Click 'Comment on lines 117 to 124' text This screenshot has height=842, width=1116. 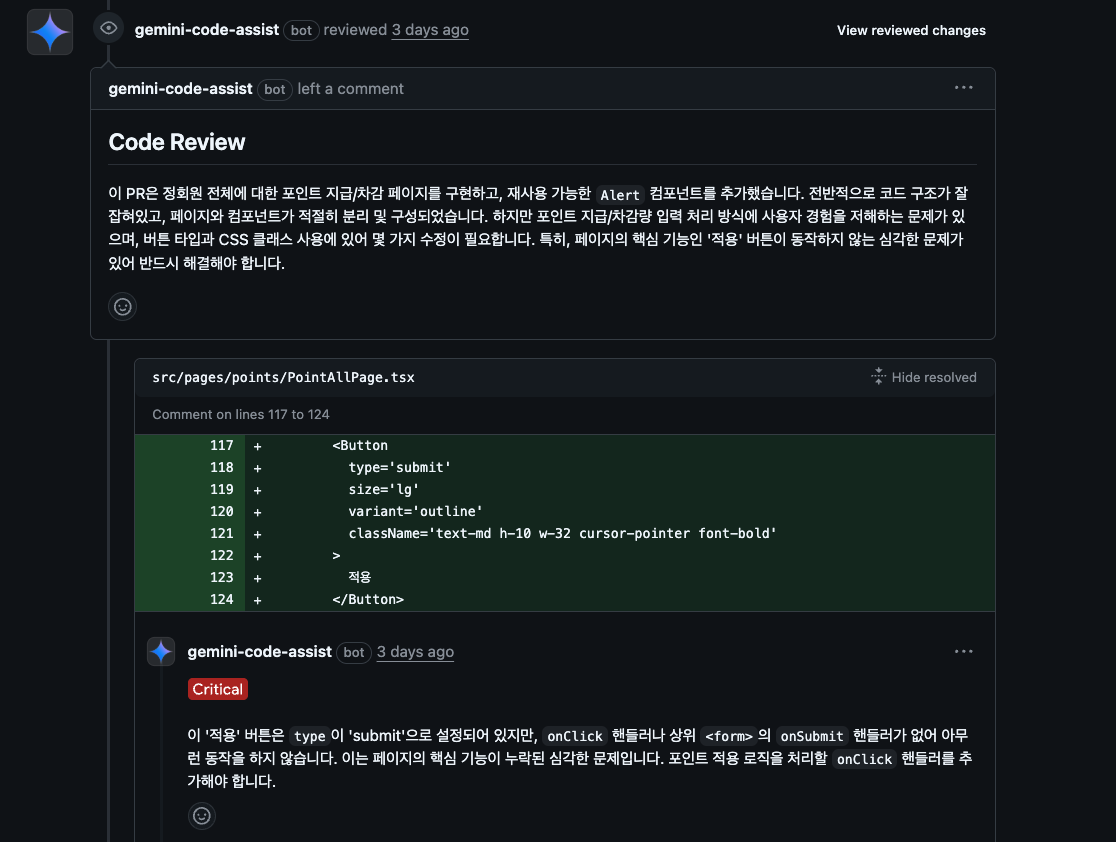241,414
